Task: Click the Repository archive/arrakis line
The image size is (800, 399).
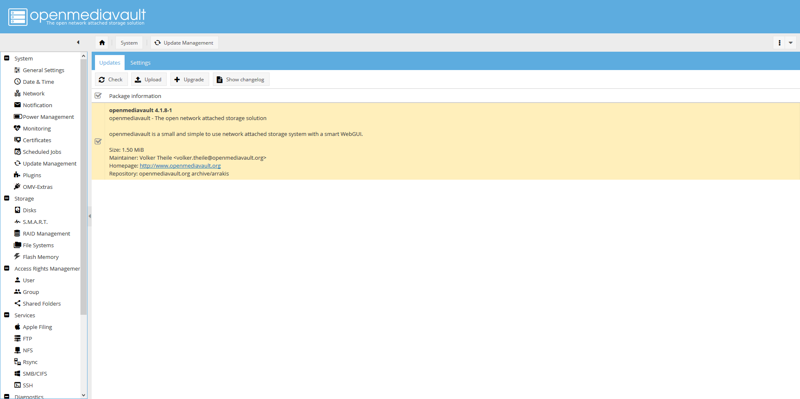Action: (x=169, y=174)
